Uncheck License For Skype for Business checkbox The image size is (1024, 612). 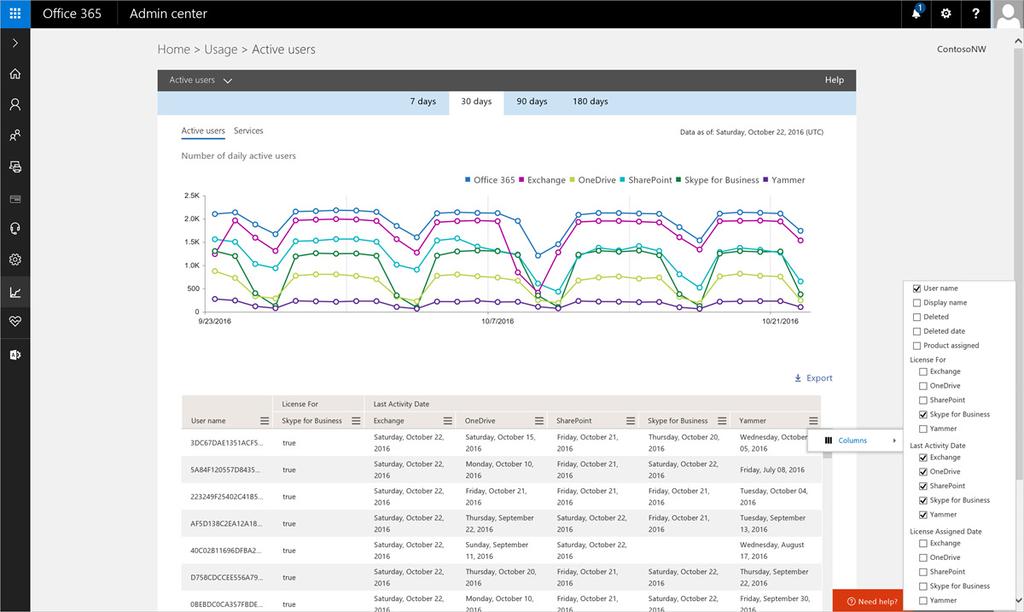923,415
